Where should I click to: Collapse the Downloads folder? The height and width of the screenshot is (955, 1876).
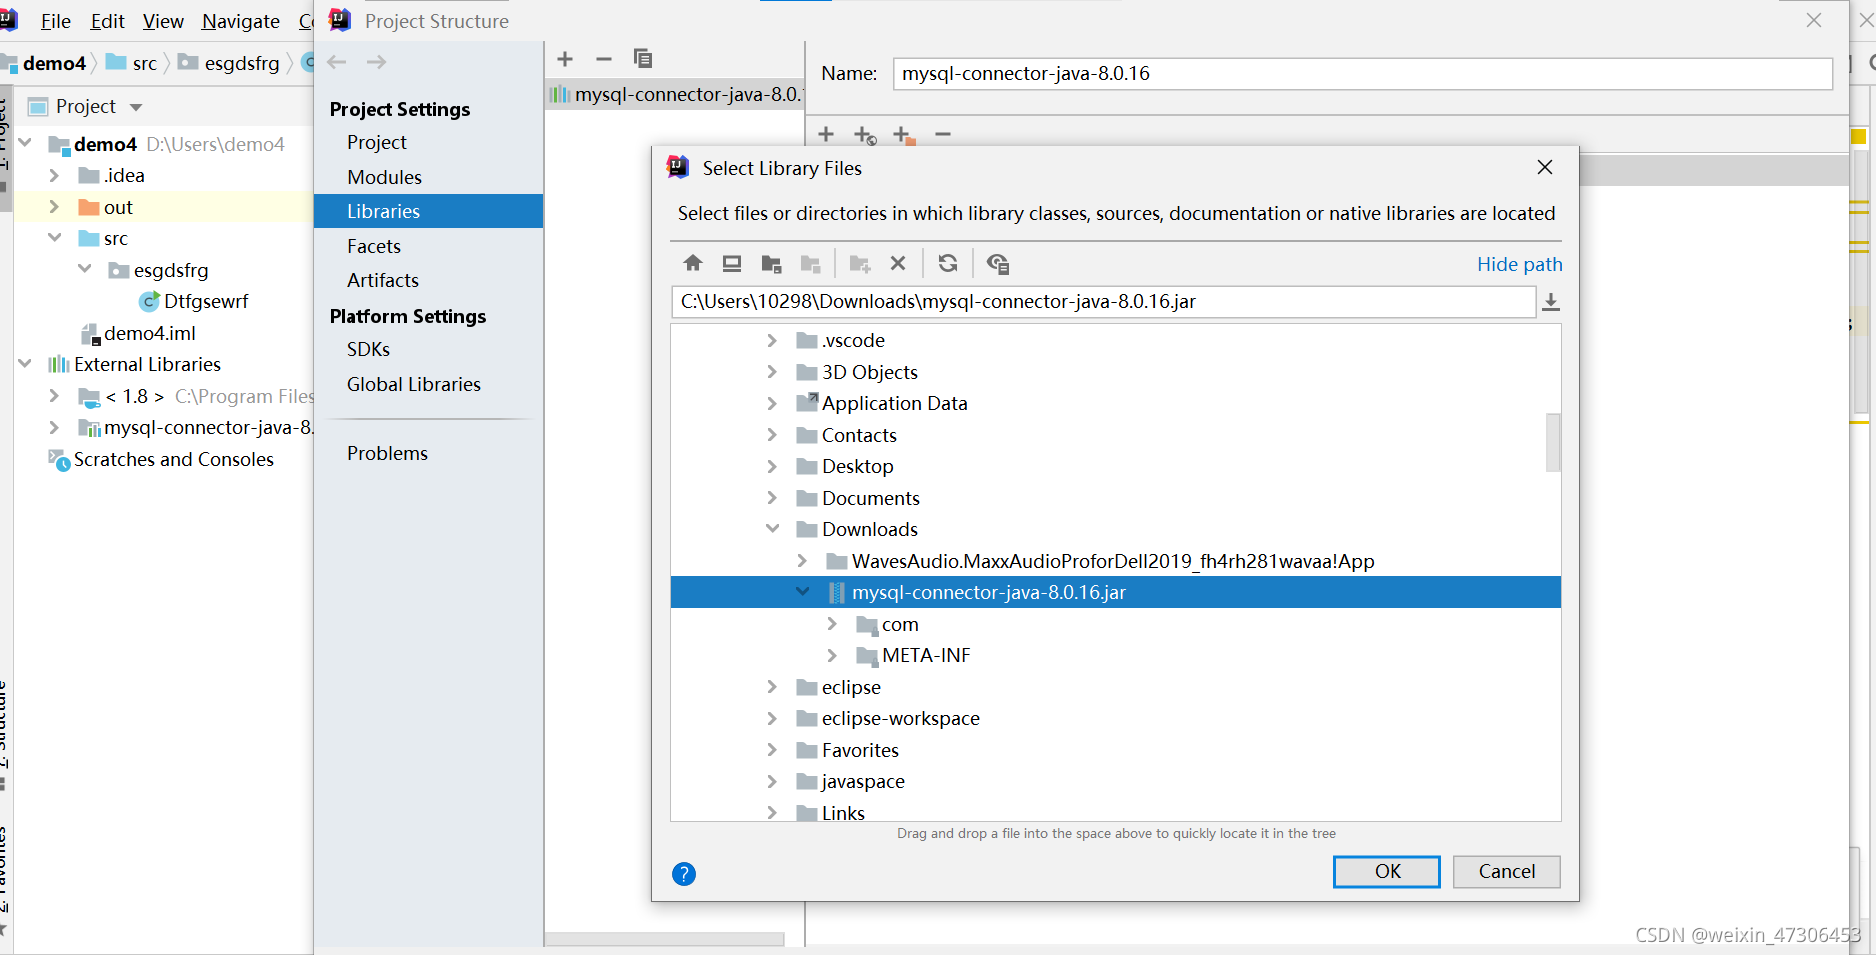772,529
